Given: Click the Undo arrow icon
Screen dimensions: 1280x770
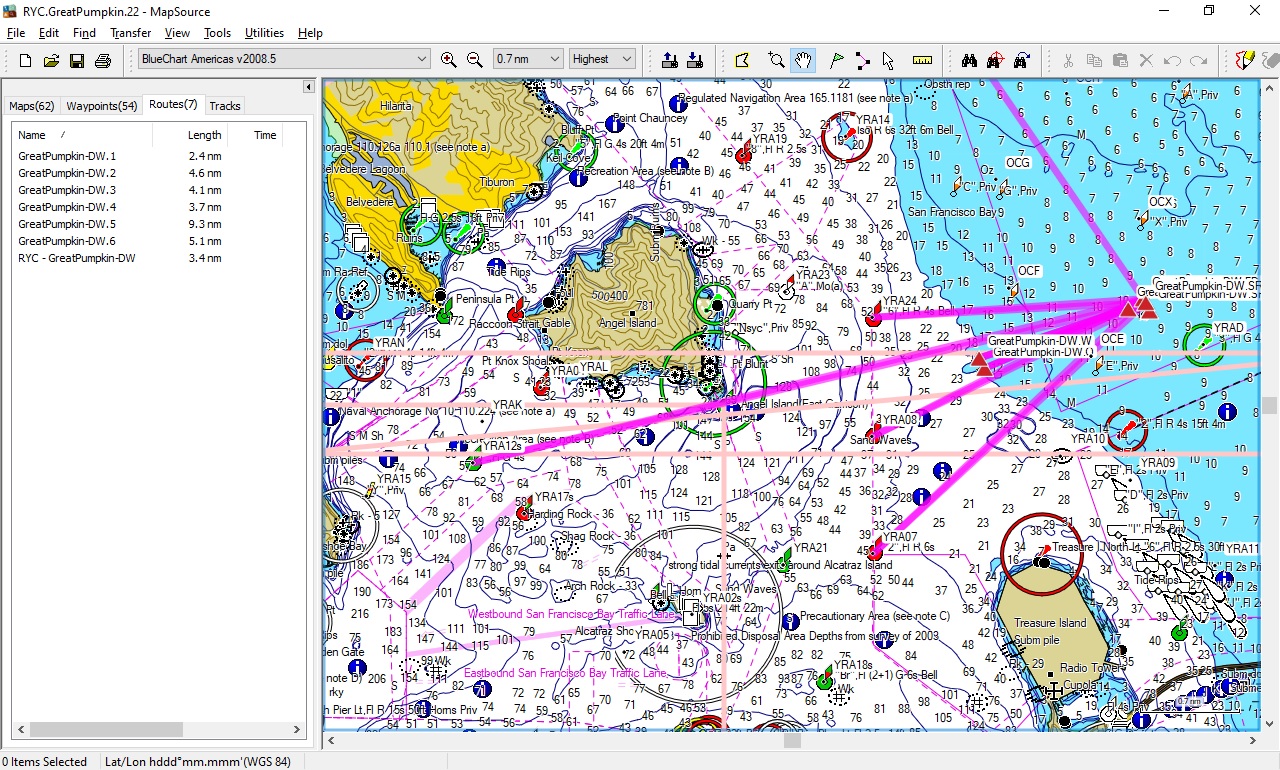Looking at the screenshot, I should coord(1172,60).
